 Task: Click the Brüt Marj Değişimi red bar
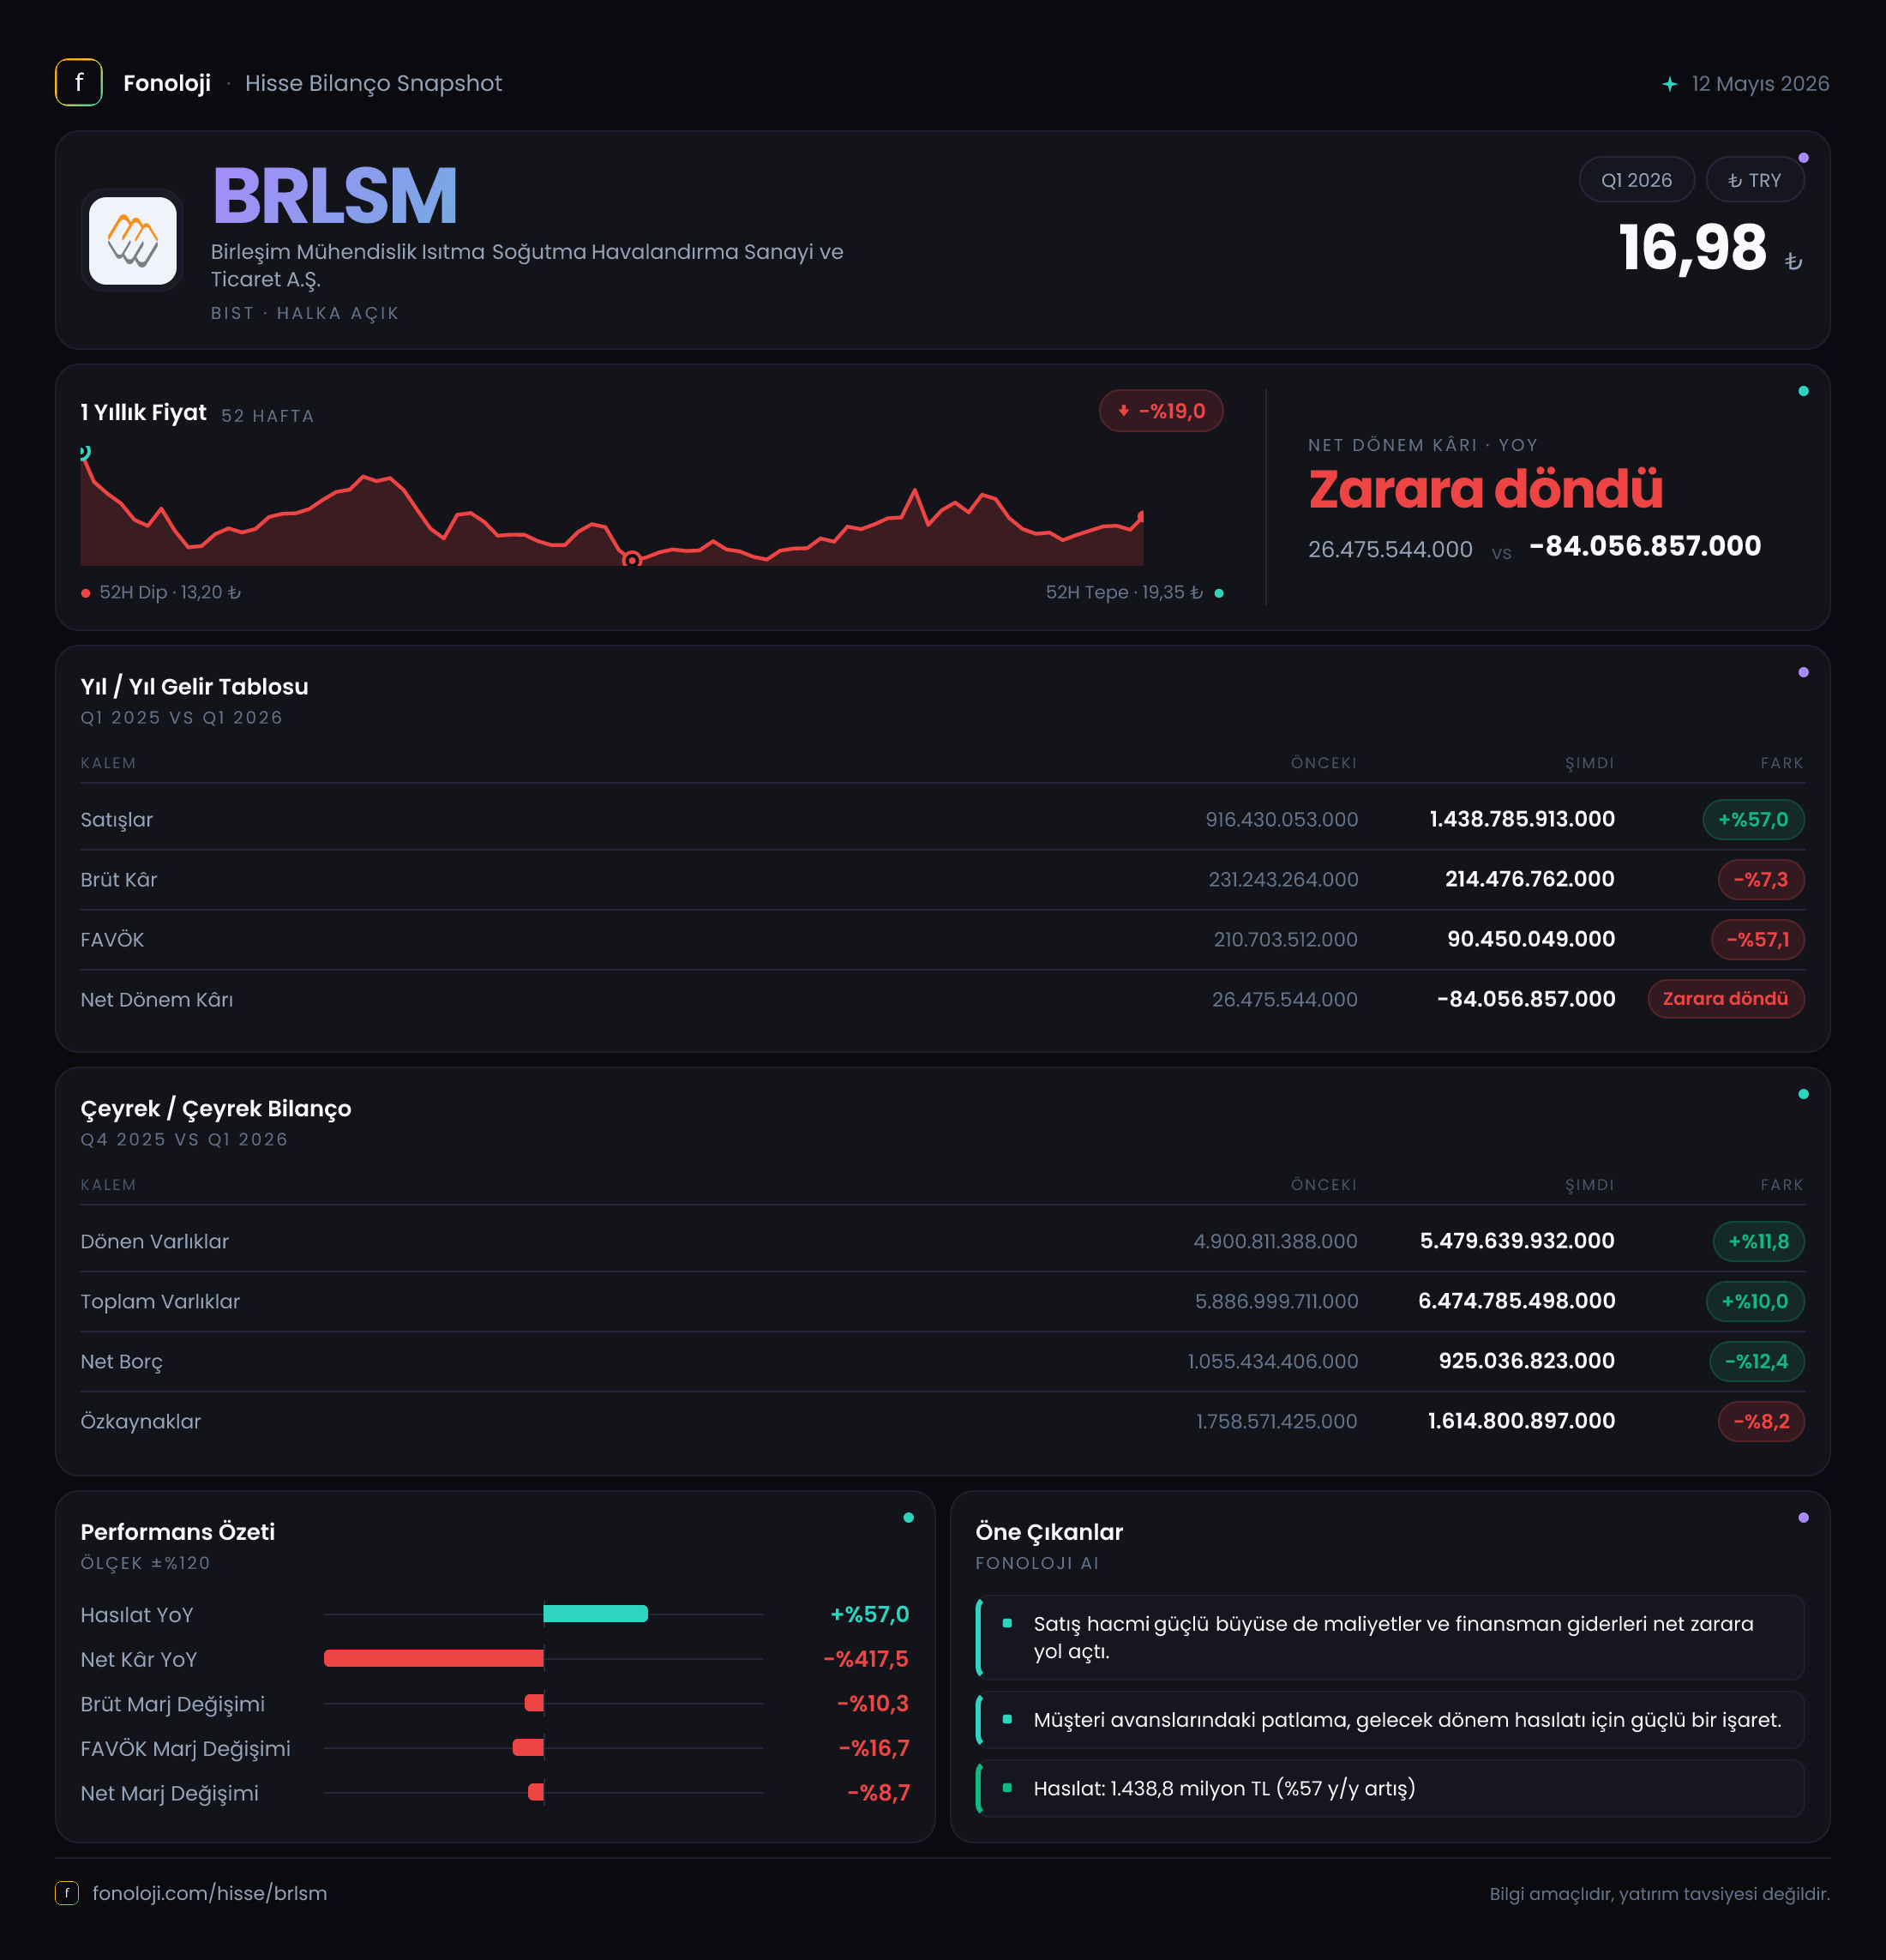[x=534, y=1702]
